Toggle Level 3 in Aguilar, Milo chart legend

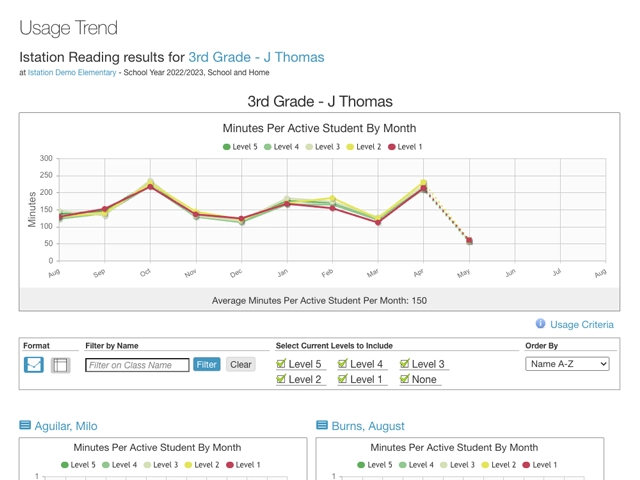pyautogui.click(x=161, y=465)
